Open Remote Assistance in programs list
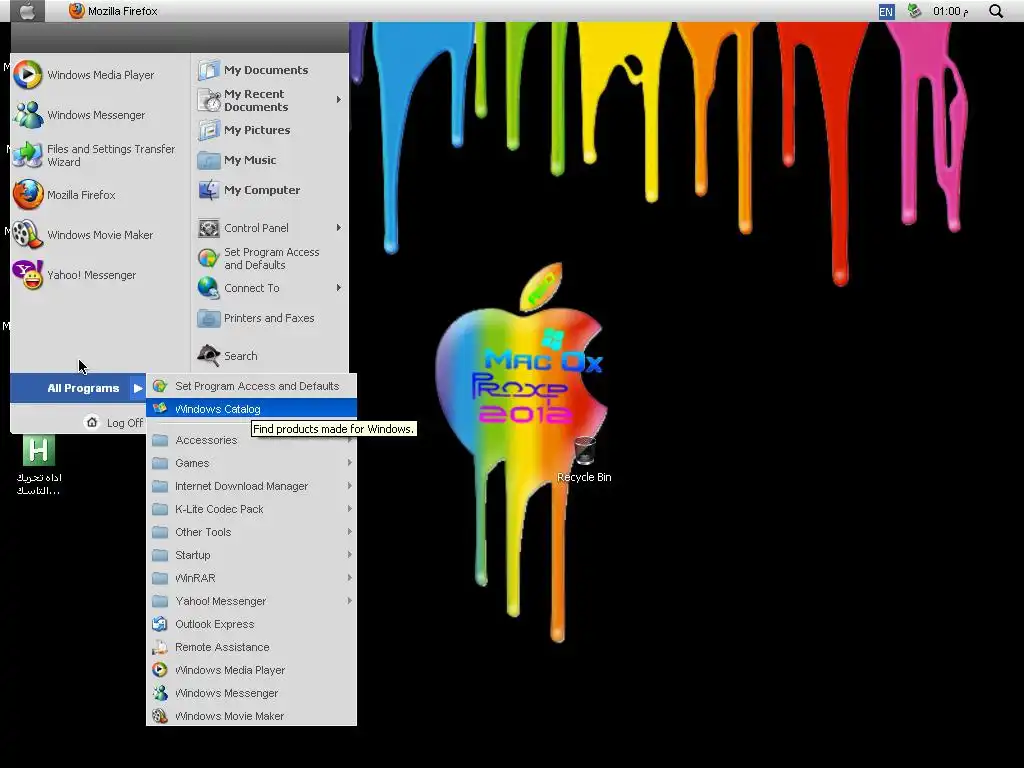Viewport: 1024px width, 768px height. click(251, 647)
